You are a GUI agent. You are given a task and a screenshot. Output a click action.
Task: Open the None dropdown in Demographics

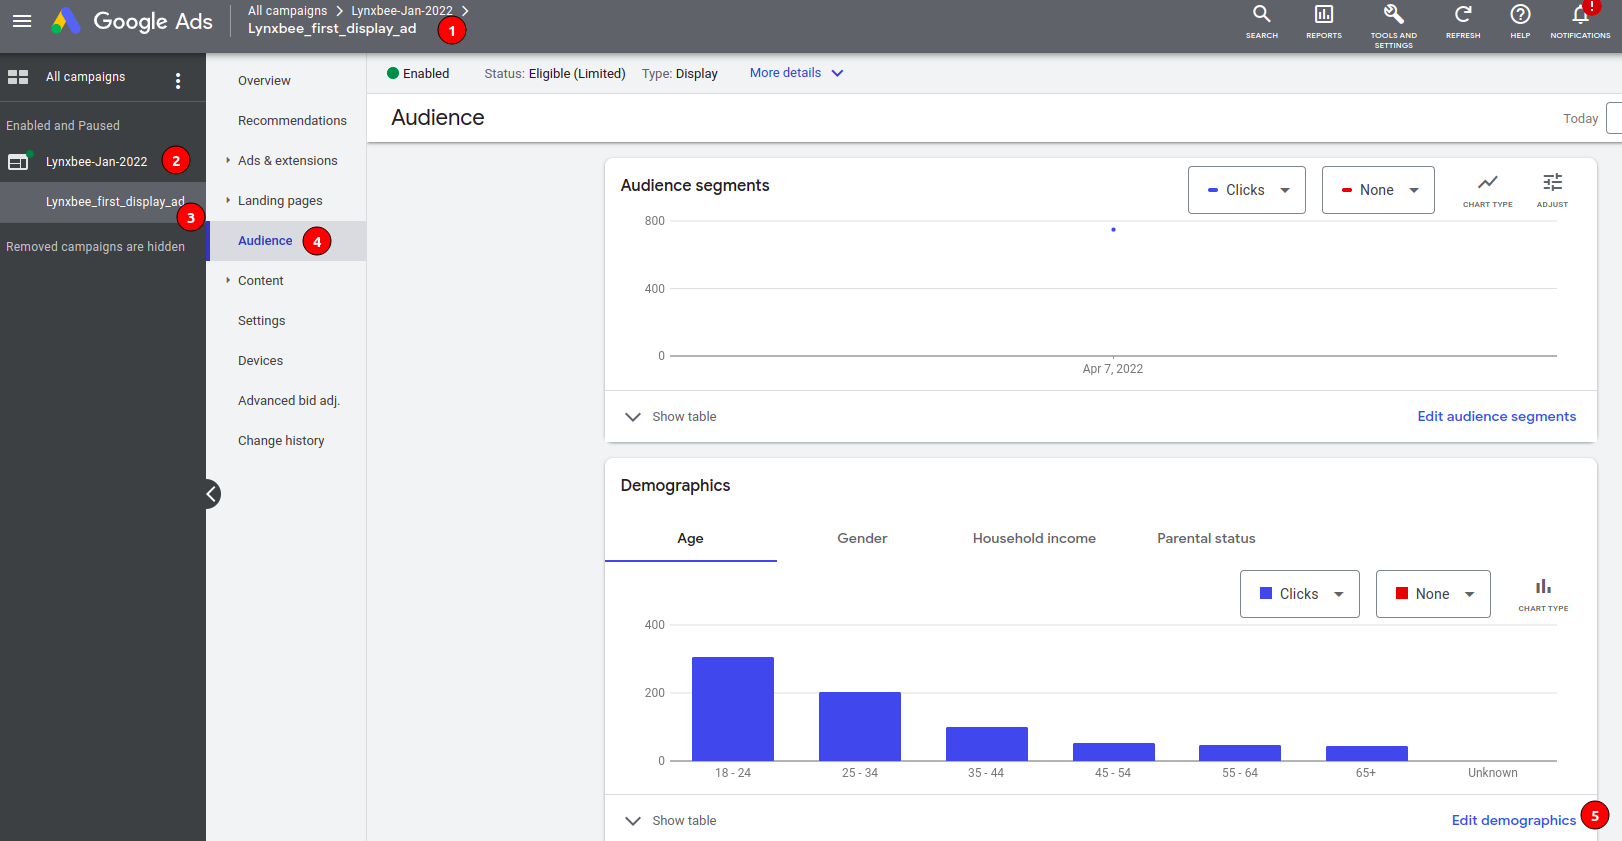click(1433, 594)
